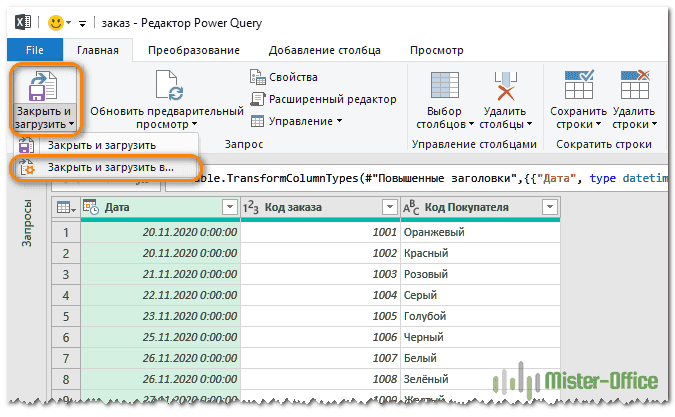Select 'Закрыть и загрузить в...' menu entry
675x417 pixels.
[x=110, y=167]
